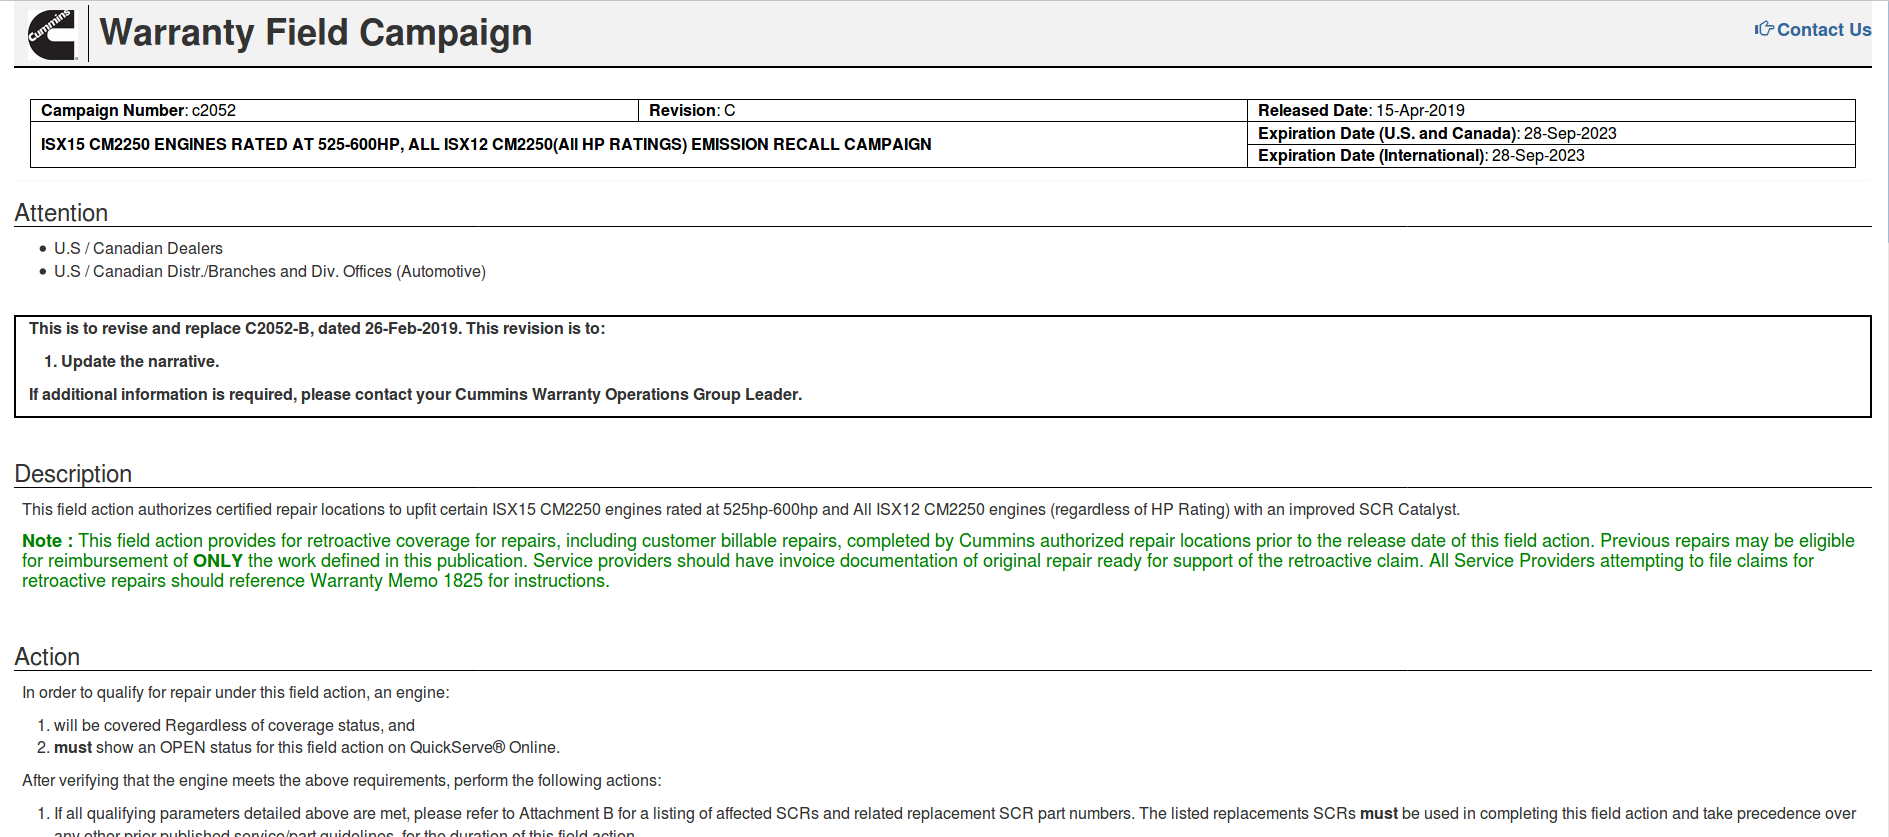Viewport: 1889px width, 837px height.
Task: Select Campaign Number c2052 cell
Action: [x=335, y=110]
